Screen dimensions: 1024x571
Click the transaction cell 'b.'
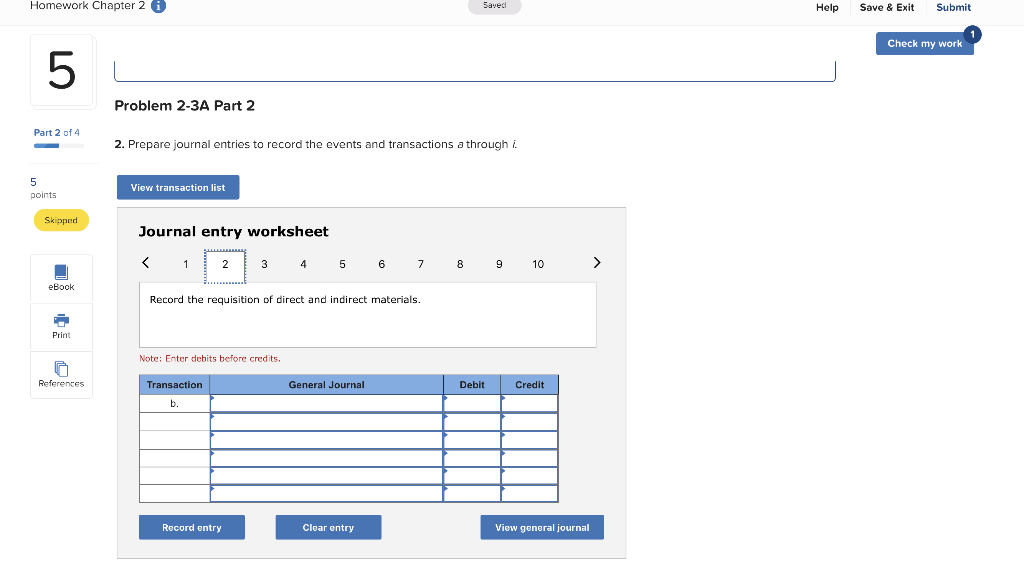pyautogui.click(x=174, y=404)
